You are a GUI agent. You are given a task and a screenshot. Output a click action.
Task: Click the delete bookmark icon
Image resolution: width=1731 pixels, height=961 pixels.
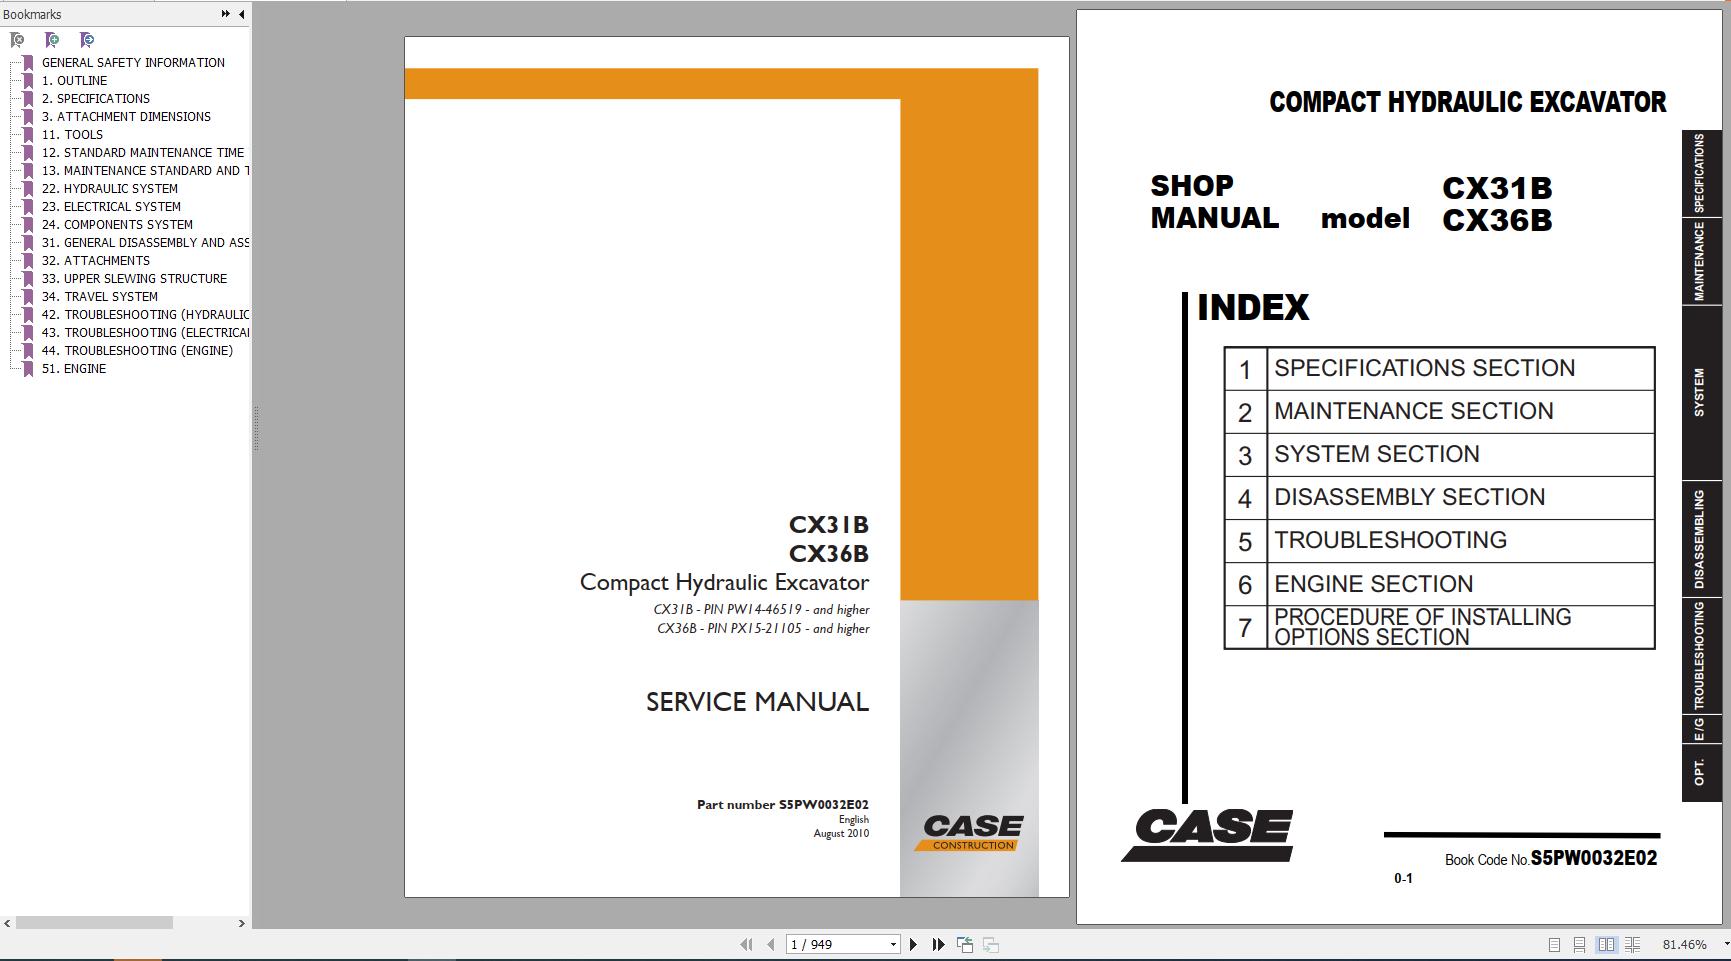click(17, 40)
